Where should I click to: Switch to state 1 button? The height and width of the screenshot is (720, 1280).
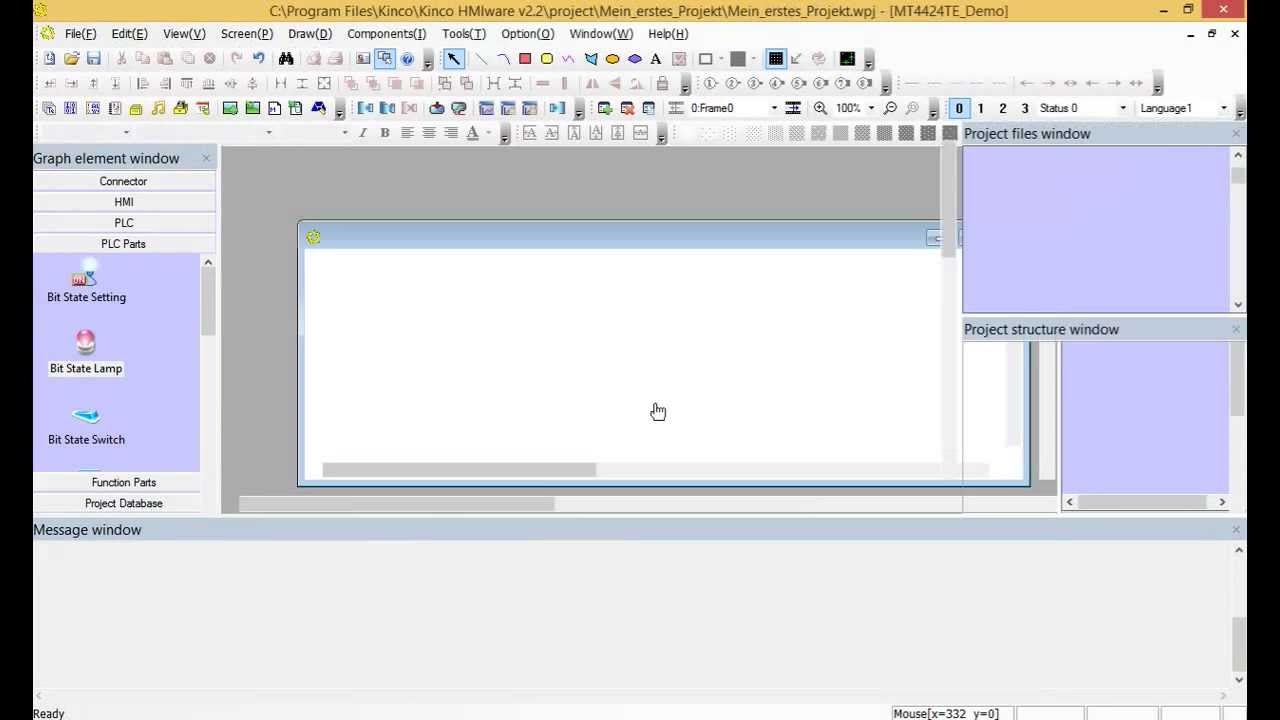point(981,108)
